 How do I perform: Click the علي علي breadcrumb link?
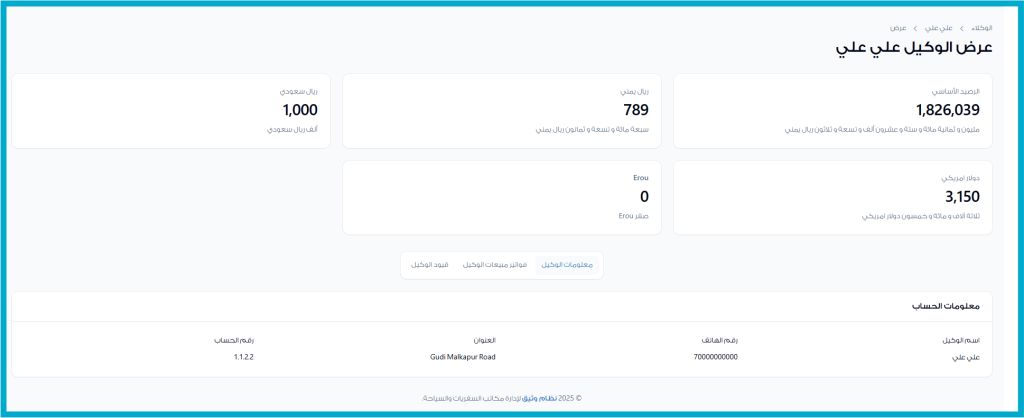point(938,28)
